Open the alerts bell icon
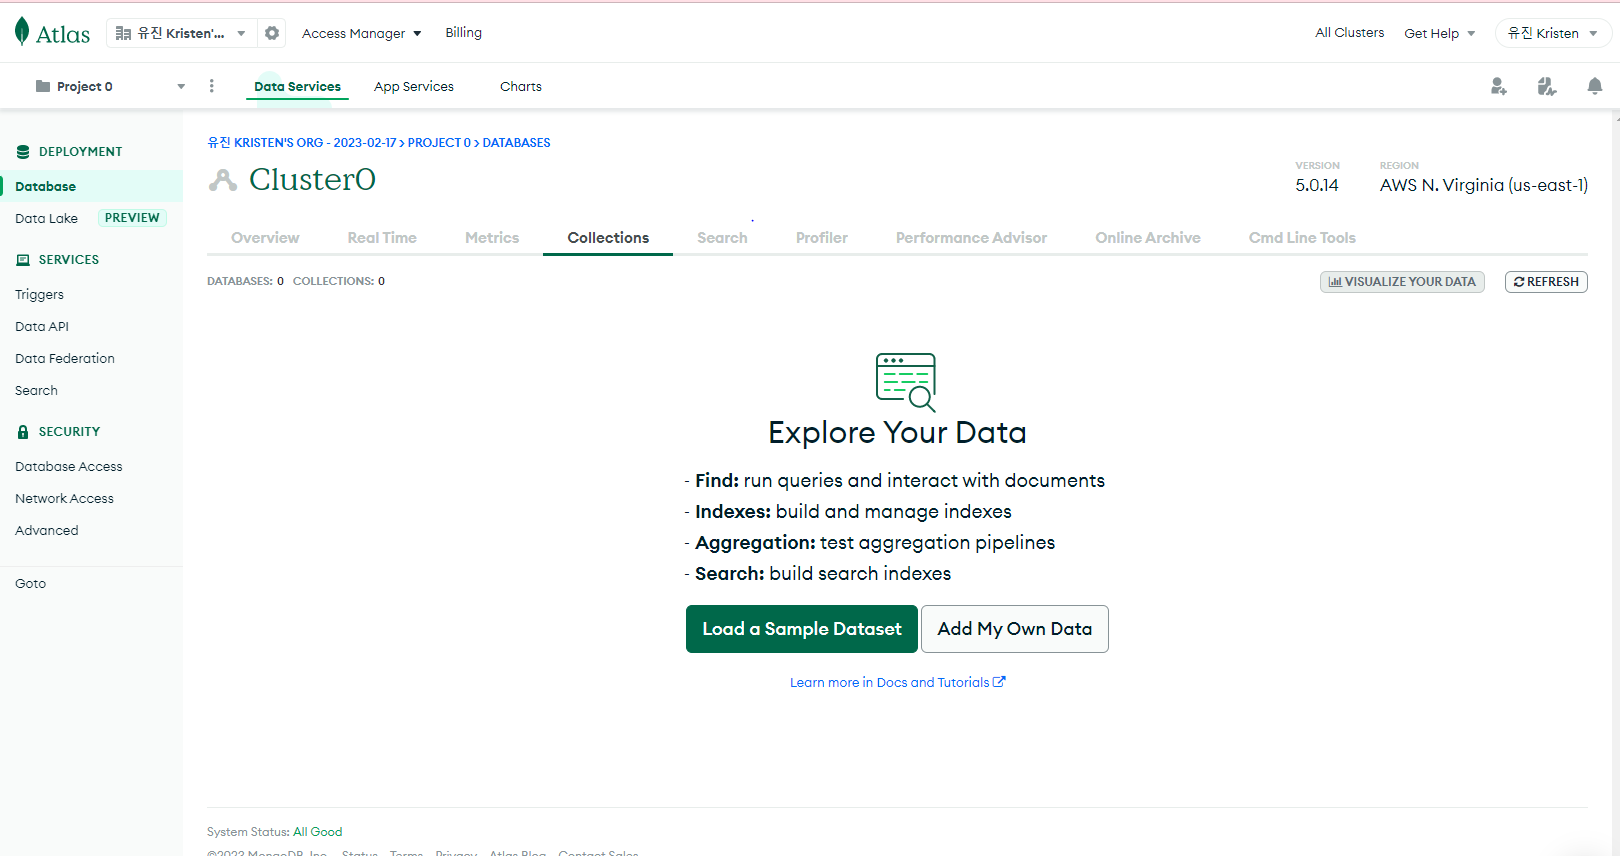The width and height of the screenshot is (1620, 856). coord(1594,87)
